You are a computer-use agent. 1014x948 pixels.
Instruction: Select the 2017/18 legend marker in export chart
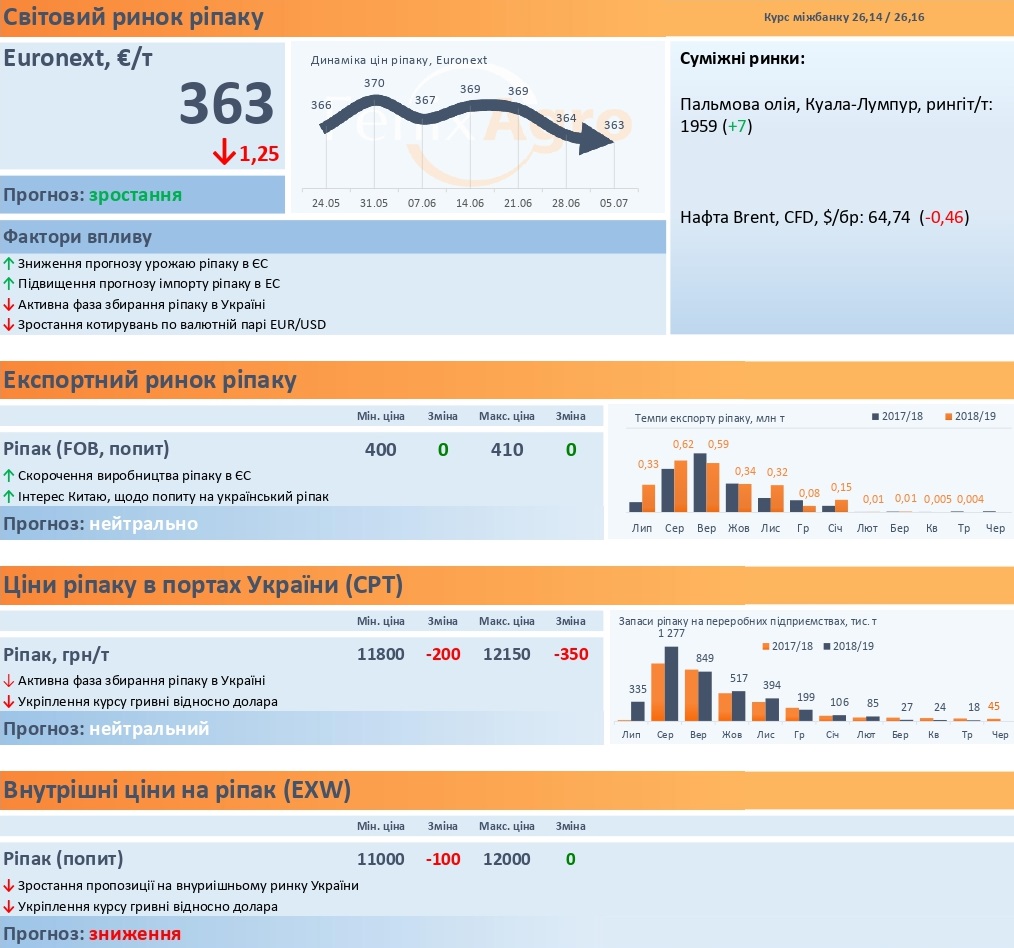coord(876,416)
